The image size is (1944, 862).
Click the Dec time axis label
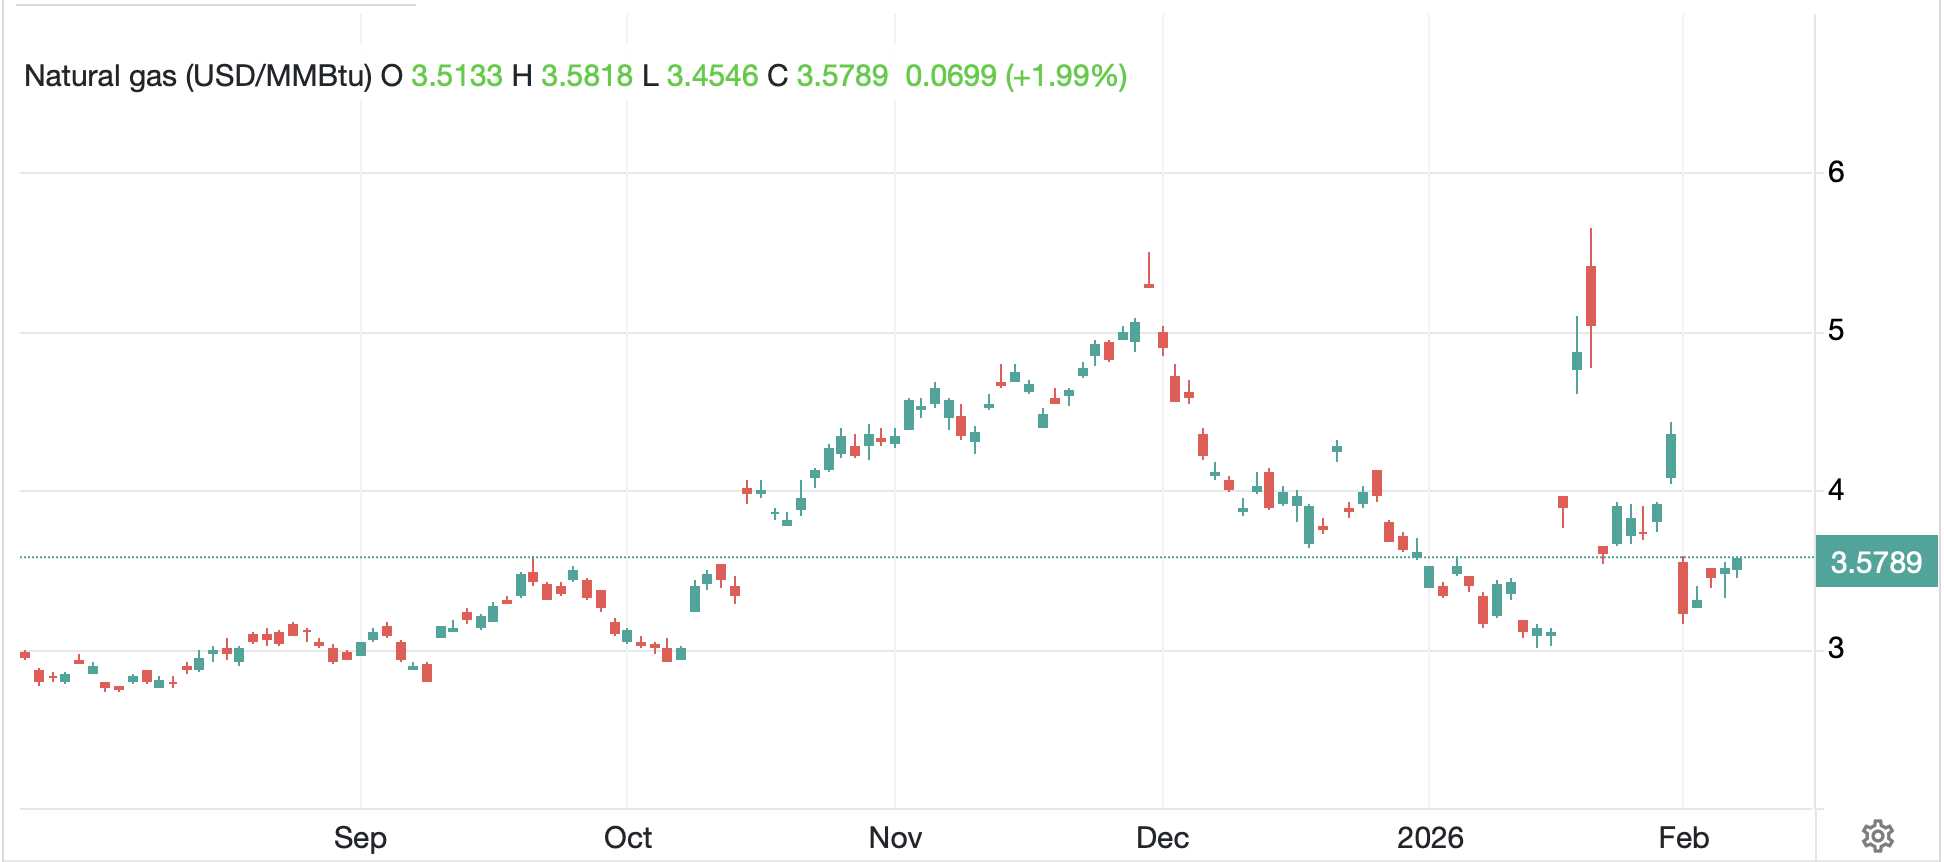click(x=1162, y=838)
